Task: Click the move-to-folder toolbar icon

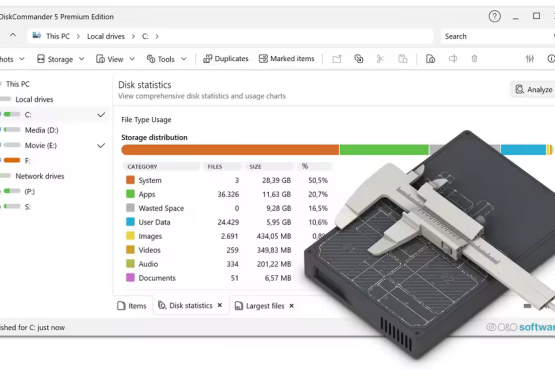Action: click(337, 59)
